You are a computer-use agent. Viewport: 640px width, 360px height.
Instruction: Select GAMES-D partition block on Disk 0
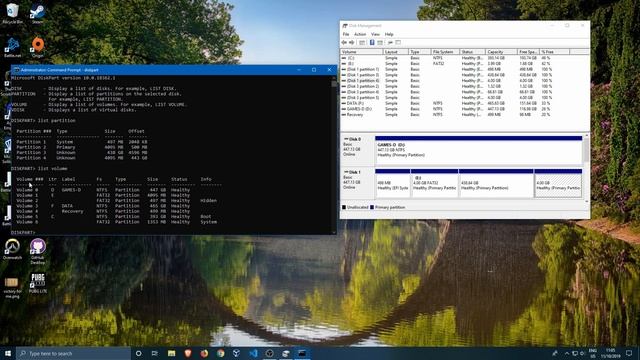(478, 150)
